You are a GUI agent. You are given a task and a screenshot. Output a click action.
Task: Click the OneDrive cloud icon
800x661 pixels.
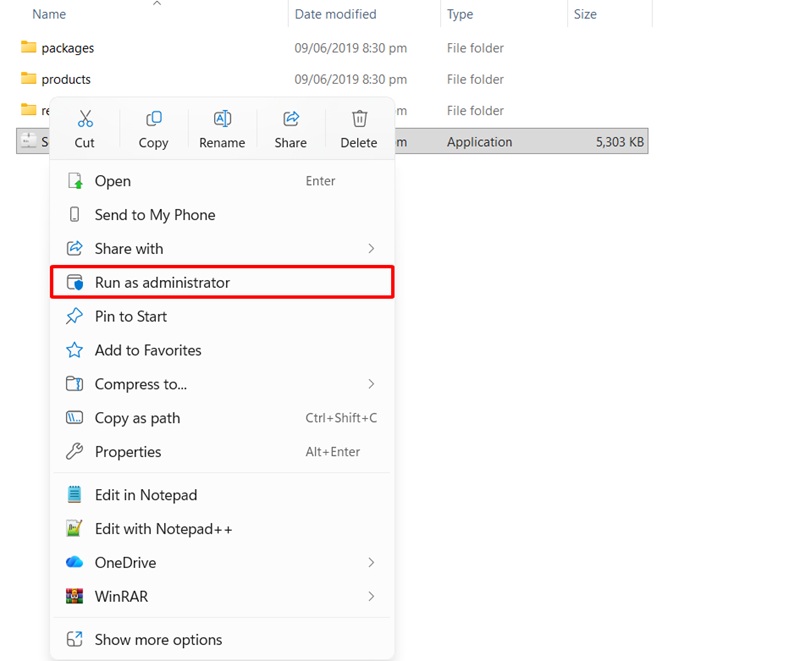(75, 562)
